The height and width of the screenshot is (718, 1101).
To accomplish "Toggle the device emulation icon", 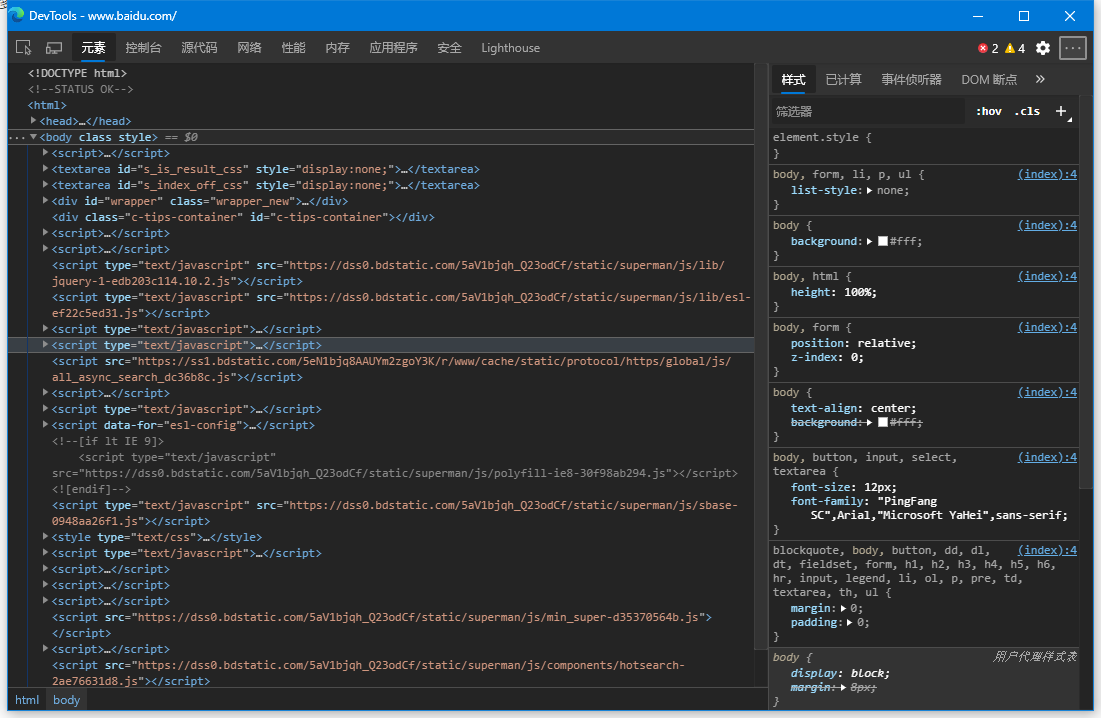I will click(54, 48).
